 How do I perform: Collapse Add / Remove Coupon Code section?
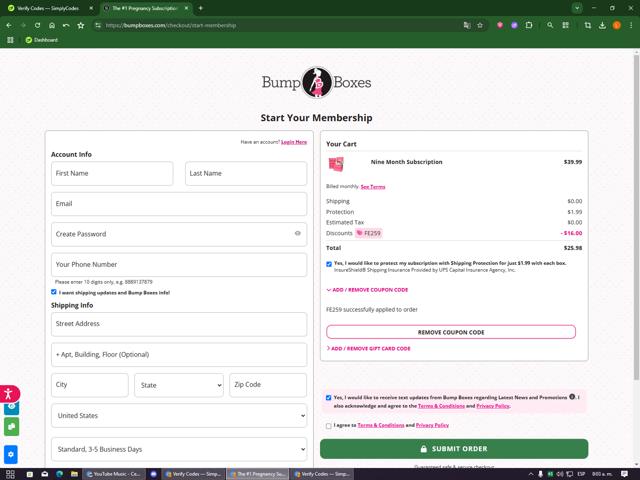click(x=367, y=290)
